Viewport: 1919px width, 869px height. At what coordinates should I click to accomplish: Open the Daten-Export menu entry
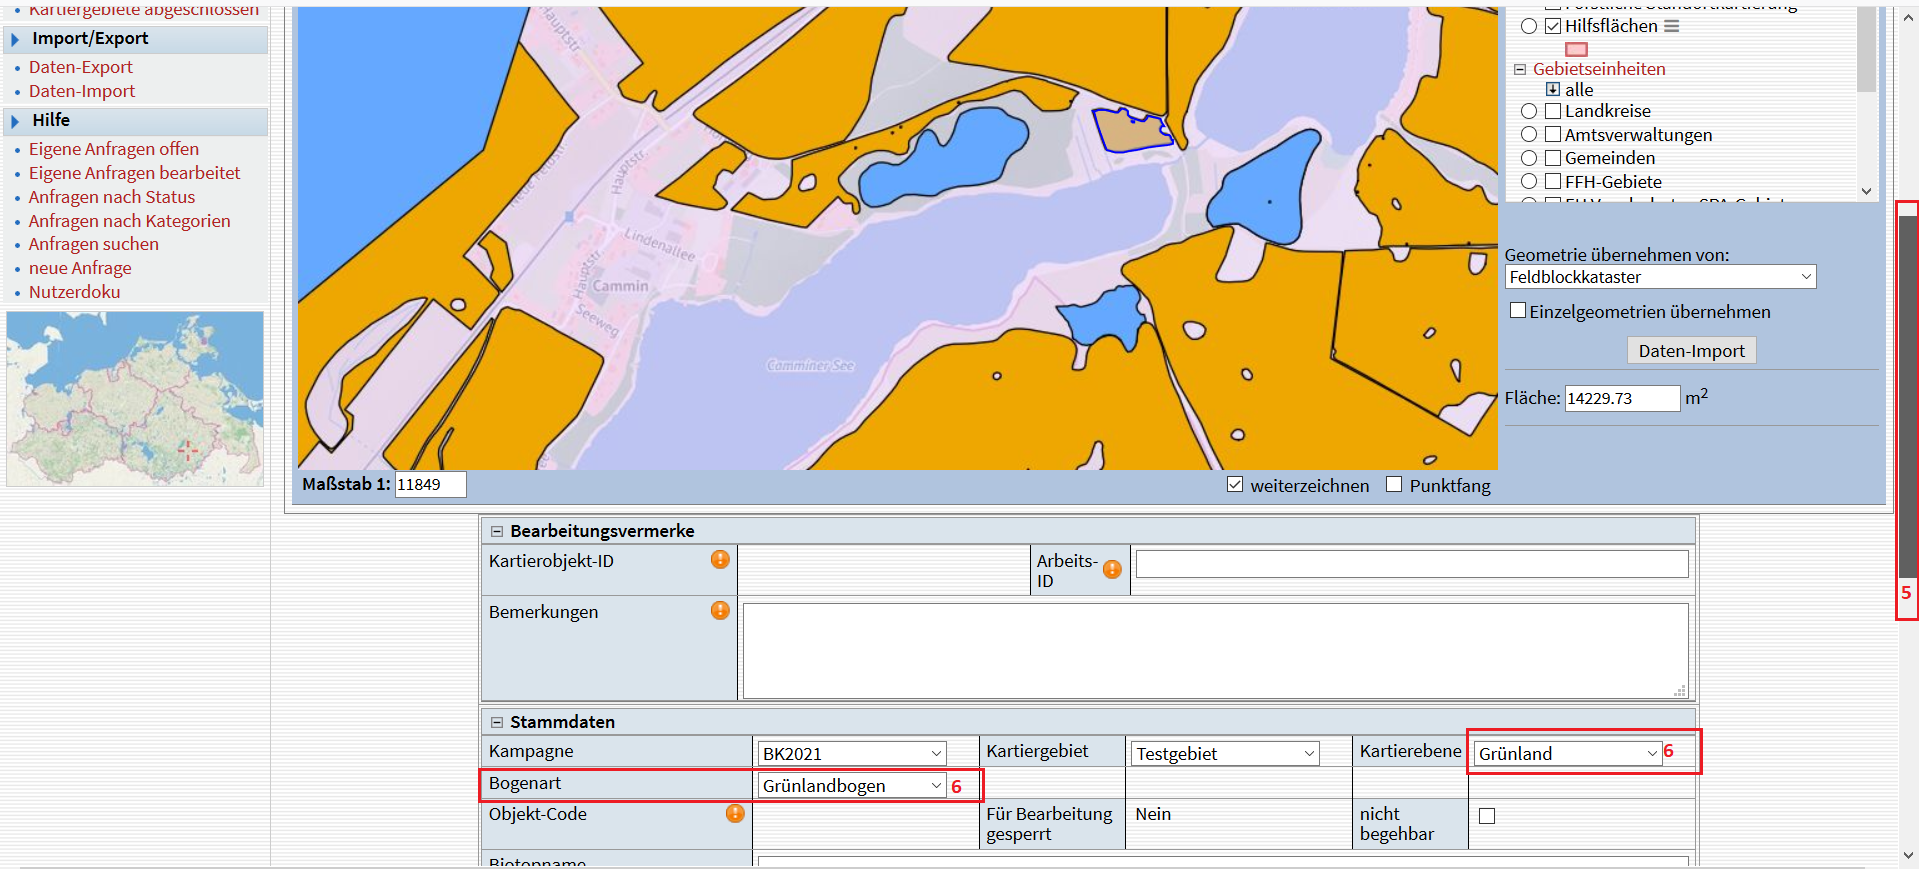tap(80, 67)
